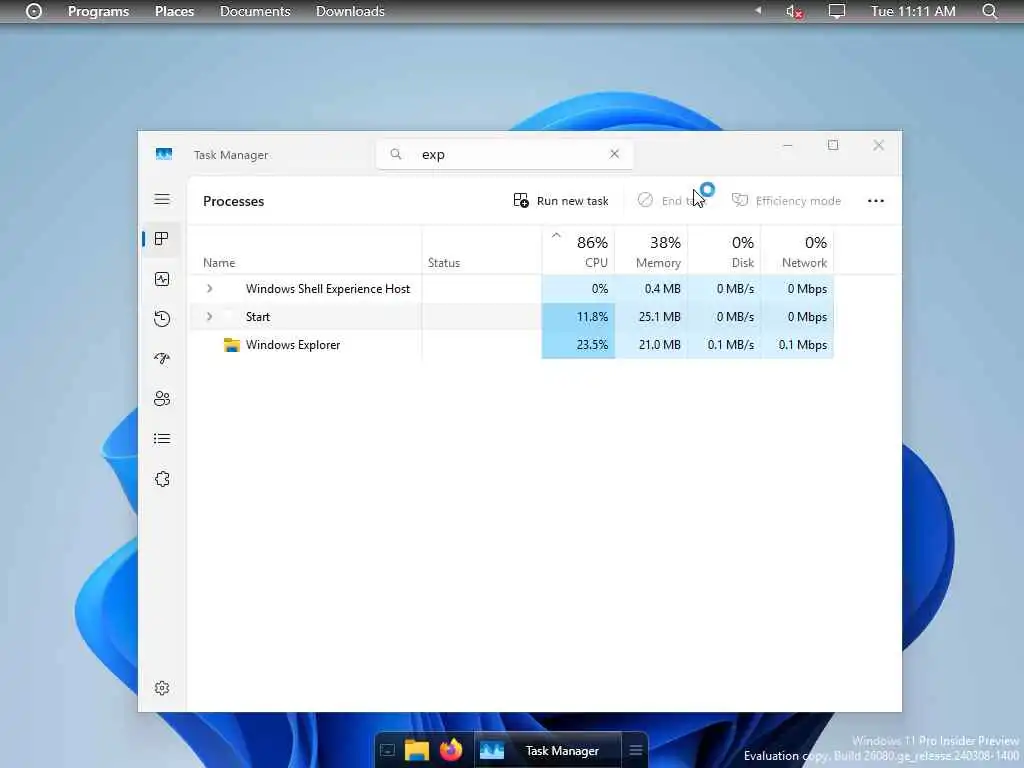Open the App history sidebar icon
Image resolution: width=1024 pixels, height=768 pixels.
(x=162, y=319)
